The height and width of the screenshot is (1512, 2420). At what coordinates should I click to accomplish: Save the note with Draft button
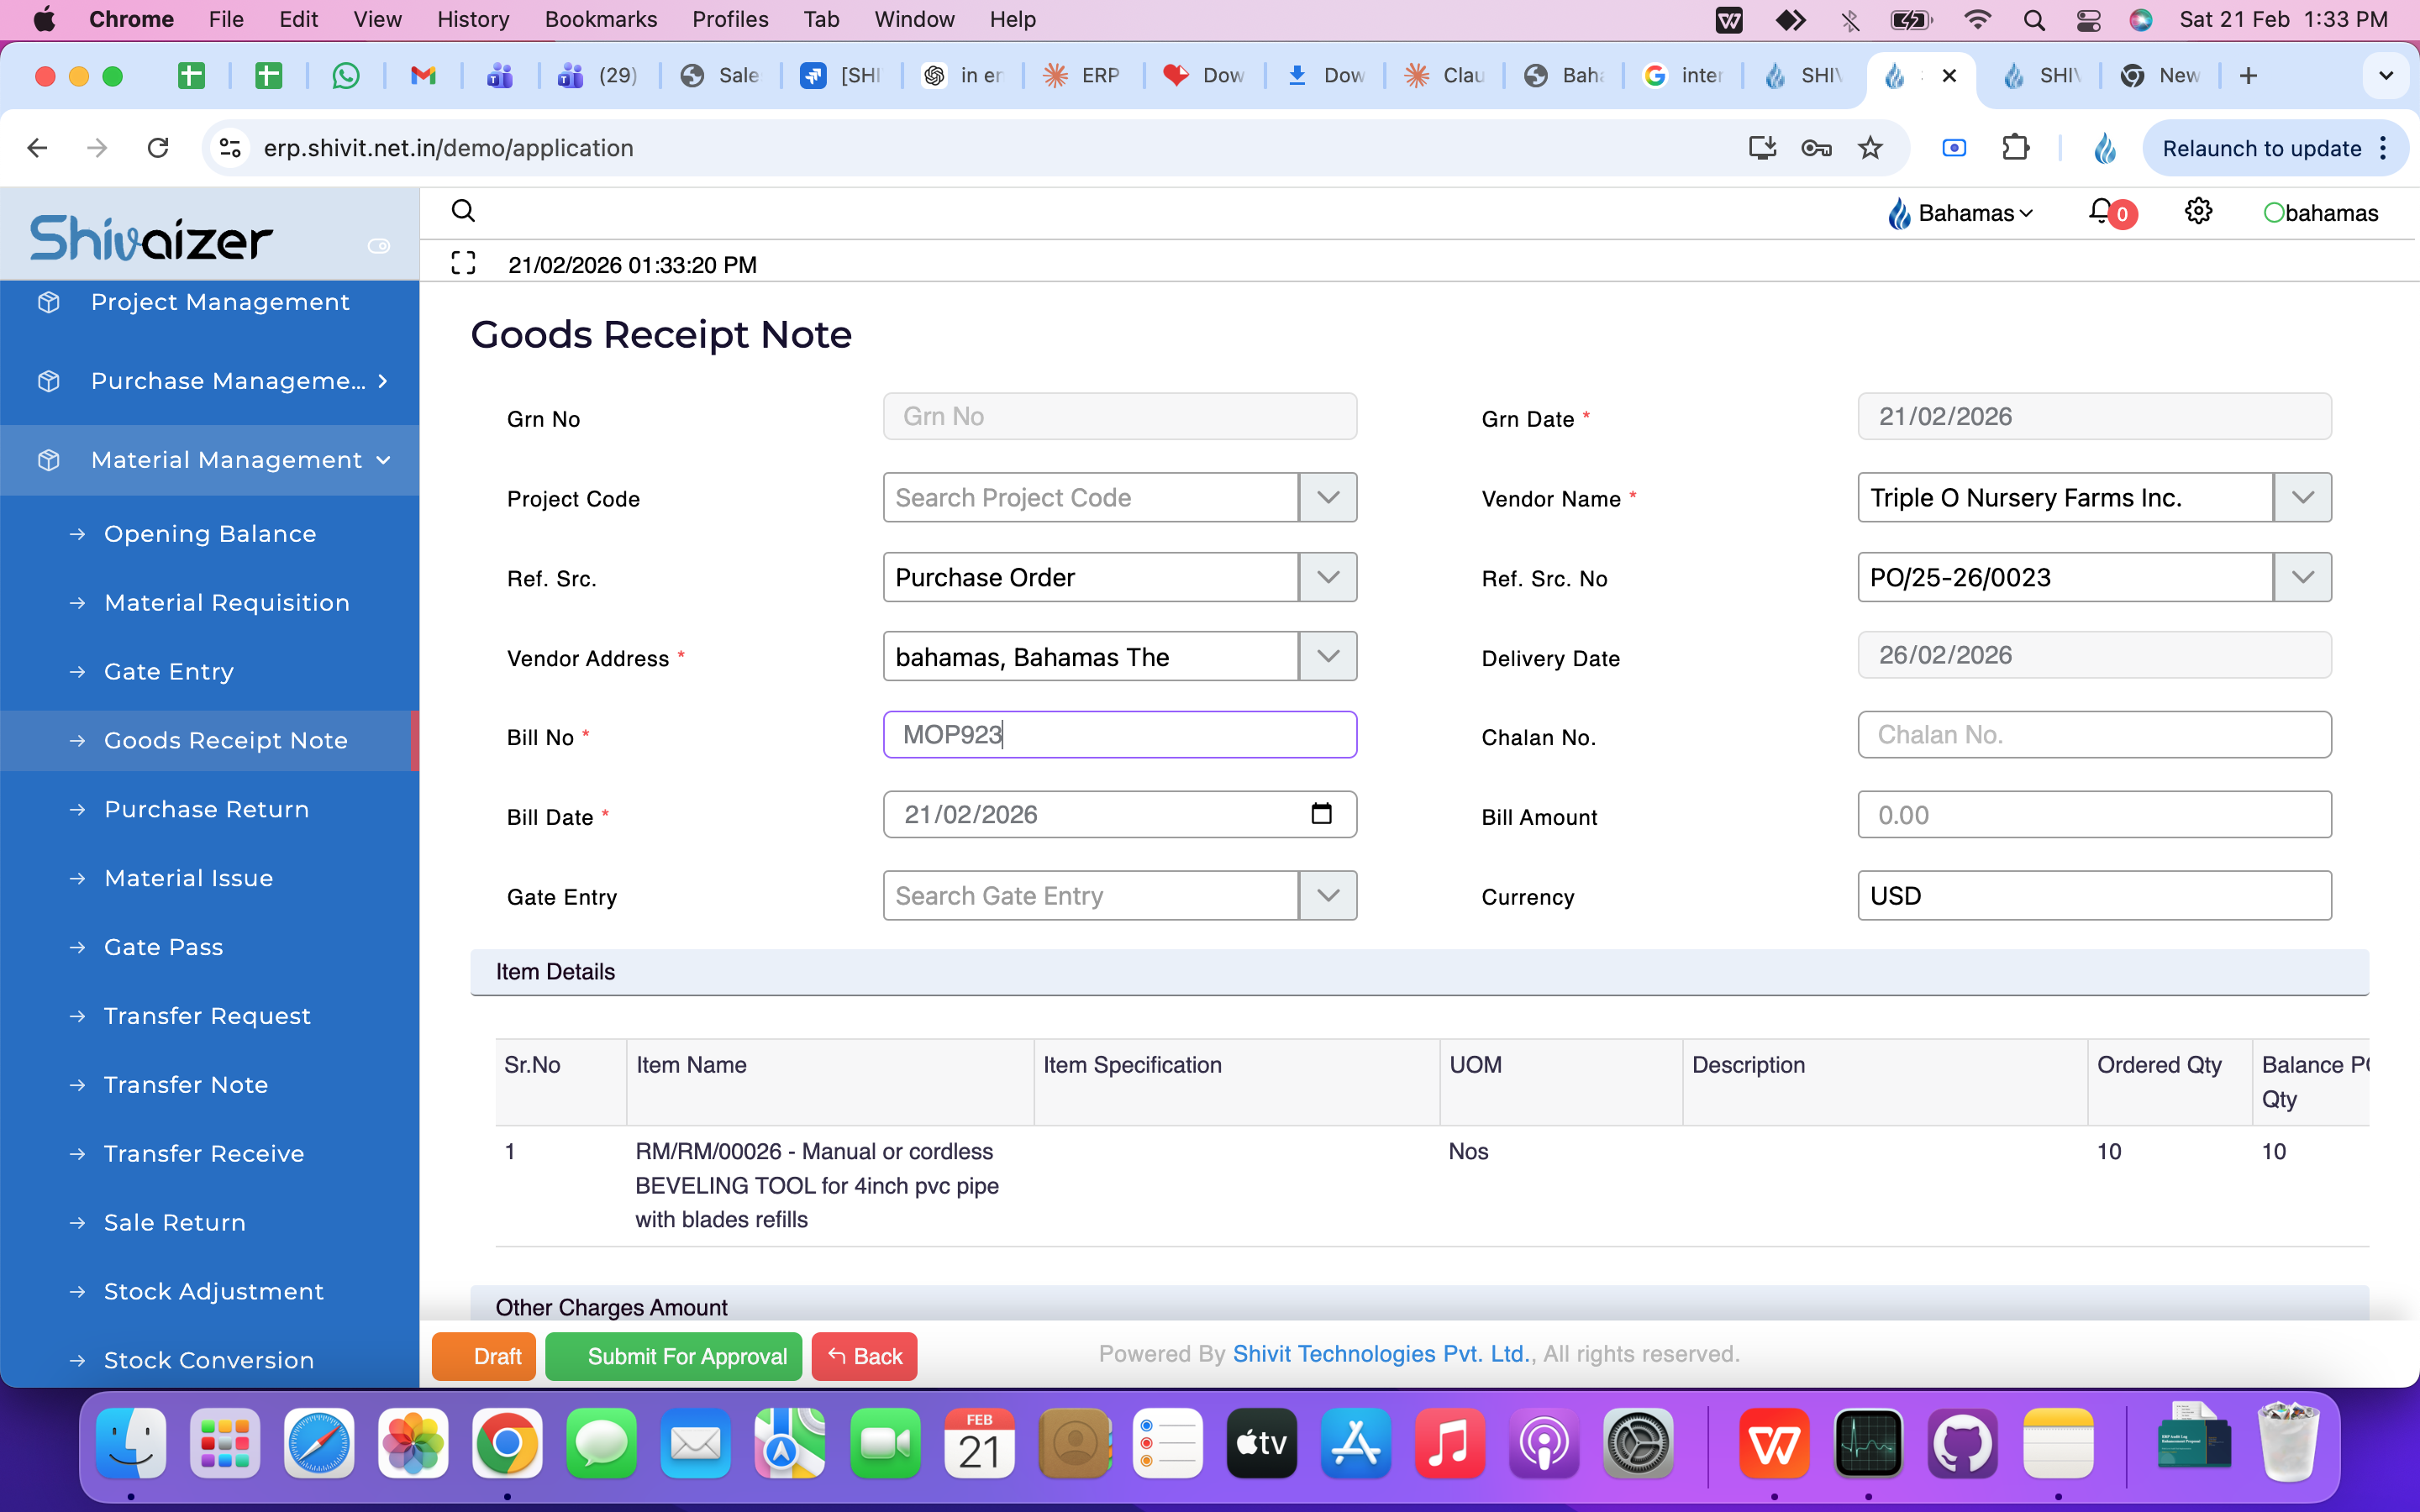[x=484, y=1356]
